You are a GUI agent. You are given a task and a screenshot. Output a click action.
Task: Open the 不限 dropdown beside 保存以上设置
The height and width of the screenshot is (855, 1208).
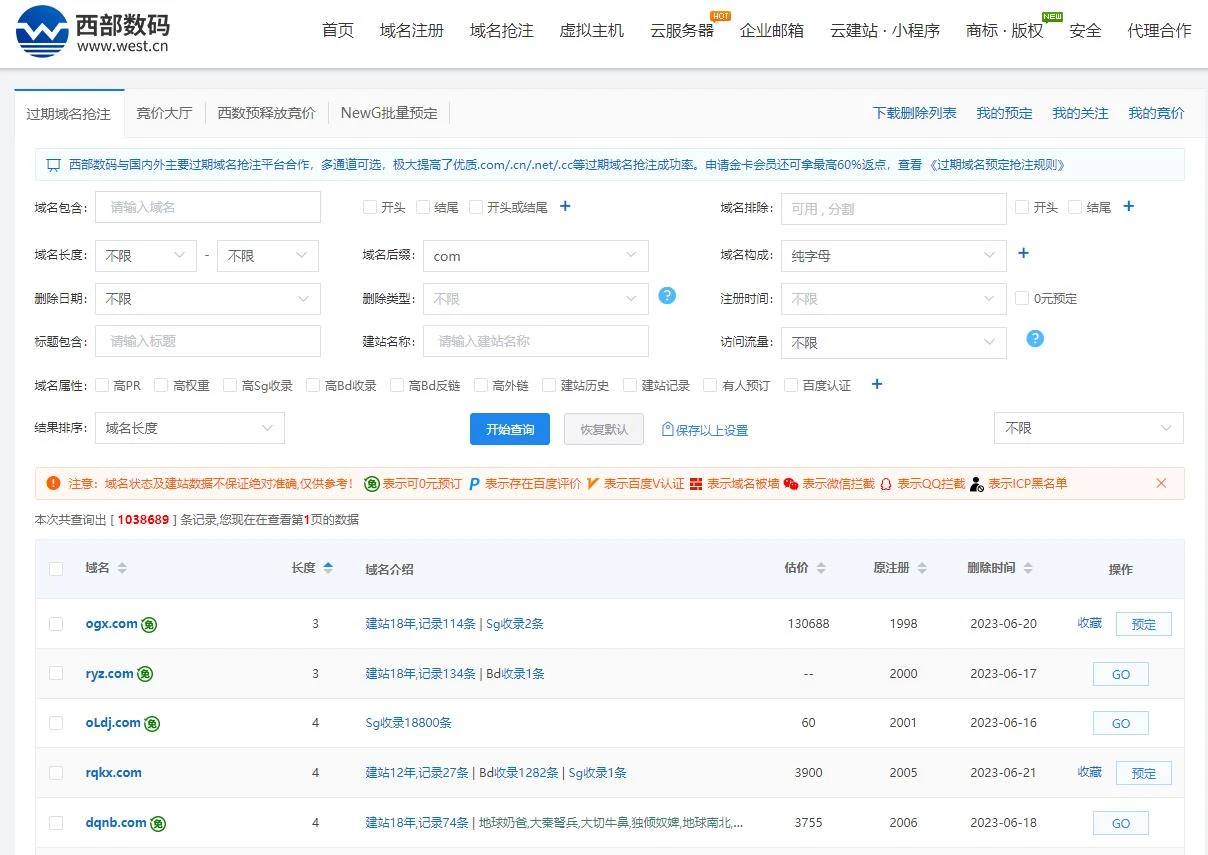pos(1089,428)
